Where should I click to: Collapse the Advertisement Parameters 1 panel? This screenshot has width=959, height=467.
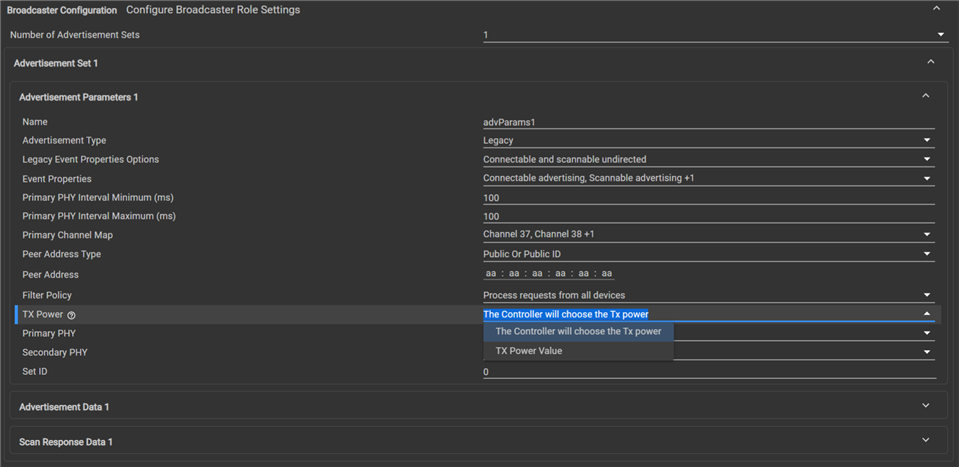pyautogui.click(x=926, y=95)
